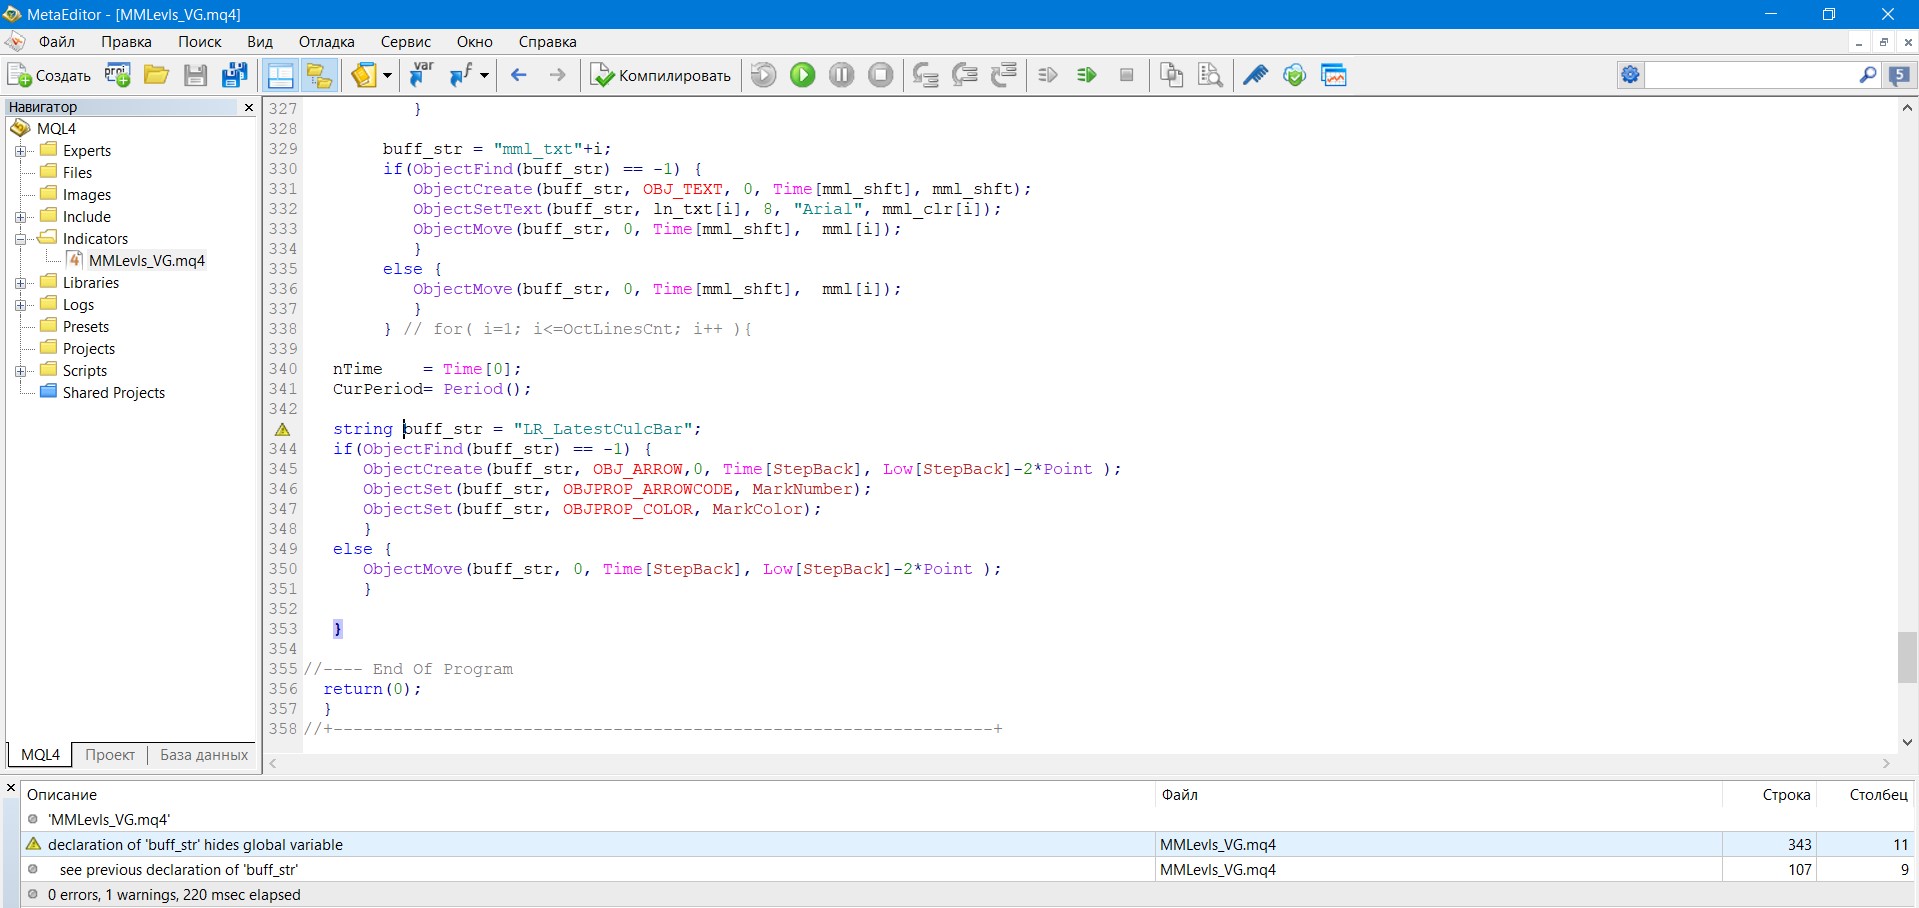Open the Окно menu

475,42
